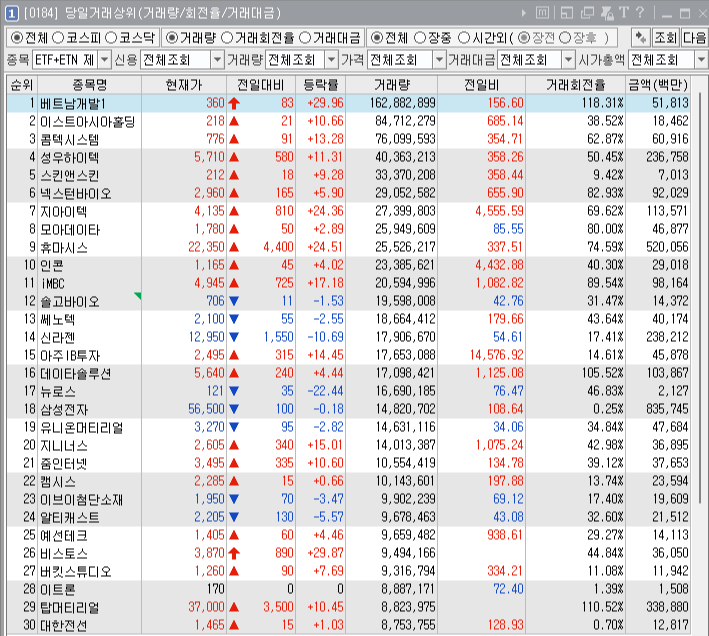
Task: Click the up arrow icon for 베트남개발1
Action: click(x=234, y=104)
